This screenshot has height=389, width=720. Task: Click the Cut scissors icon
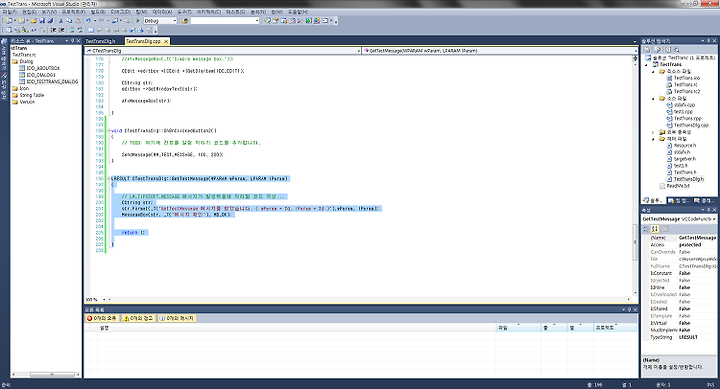(x=61, y=21)
